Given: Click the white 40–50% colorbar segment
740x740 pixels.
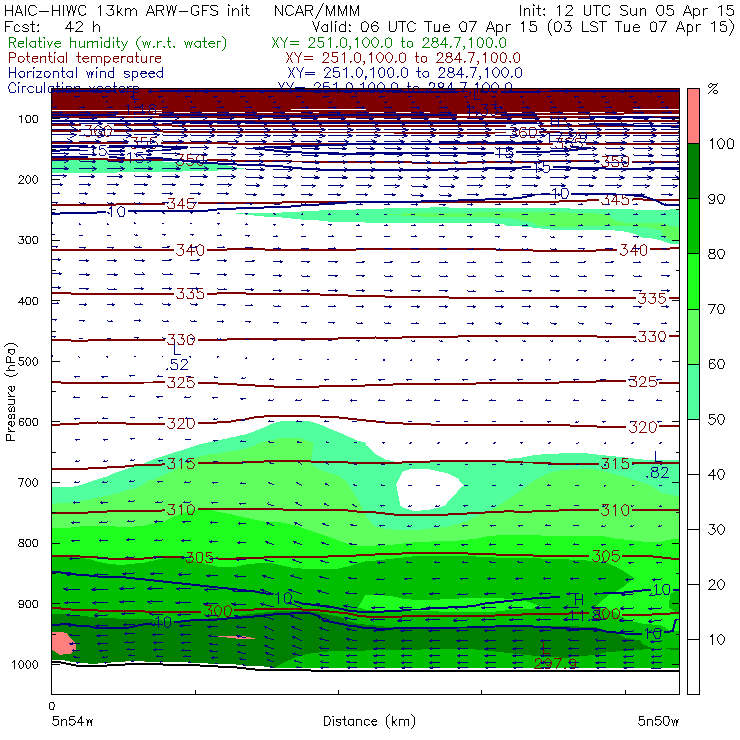Looking at the screenshot, I should 693,446.
